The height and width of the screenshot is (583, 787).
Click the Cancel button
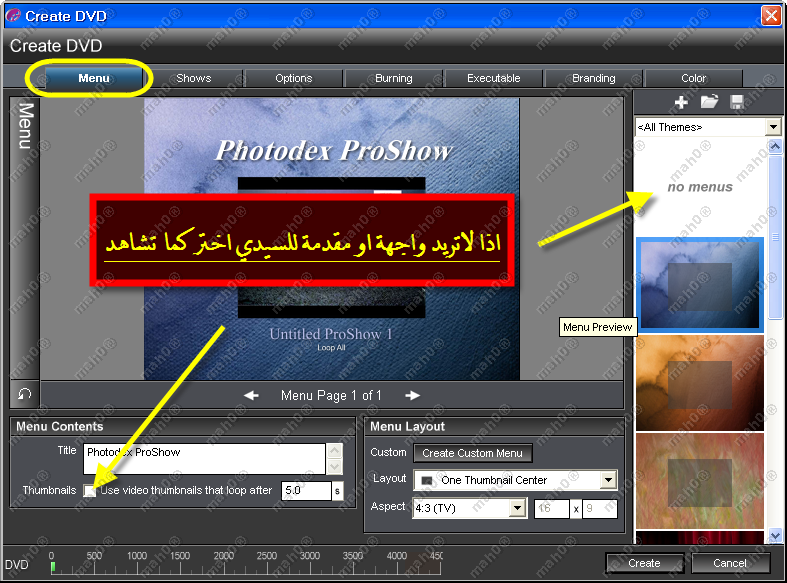(x=730, y=563)
